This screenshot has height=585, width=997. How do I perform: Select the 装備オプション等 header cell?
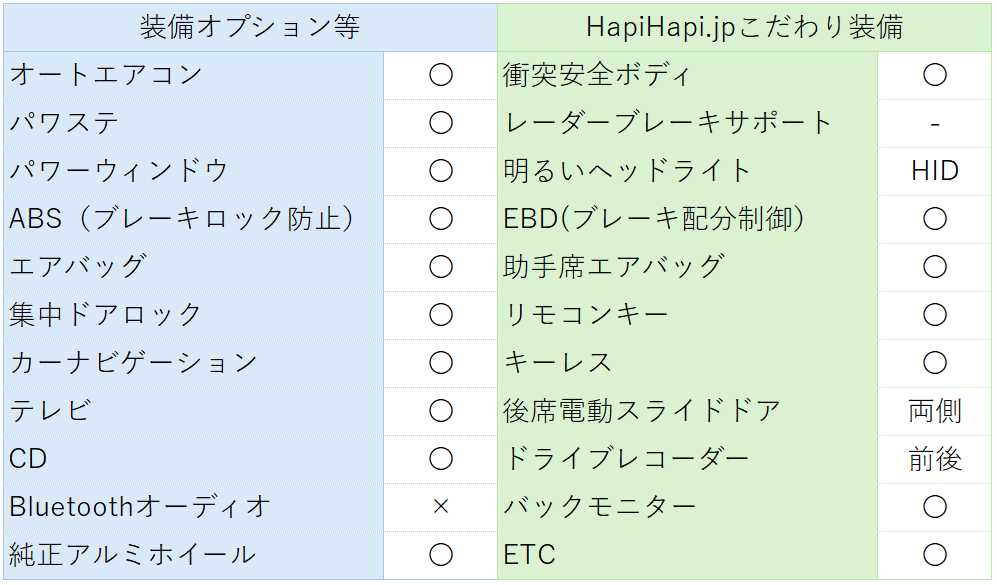pos(250,27)
